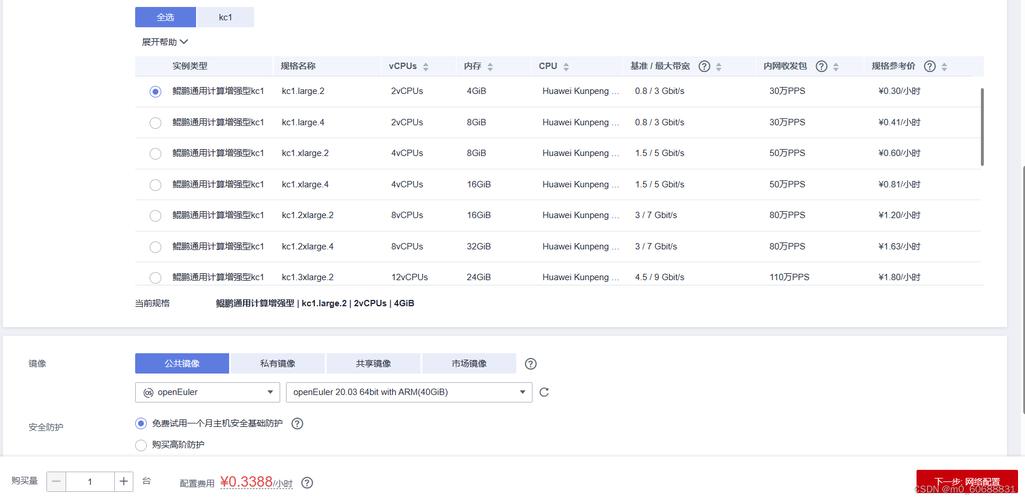Click help icon beside configuration fee ¥0.3388
The image size is (1025, 500).
point(307,483)
